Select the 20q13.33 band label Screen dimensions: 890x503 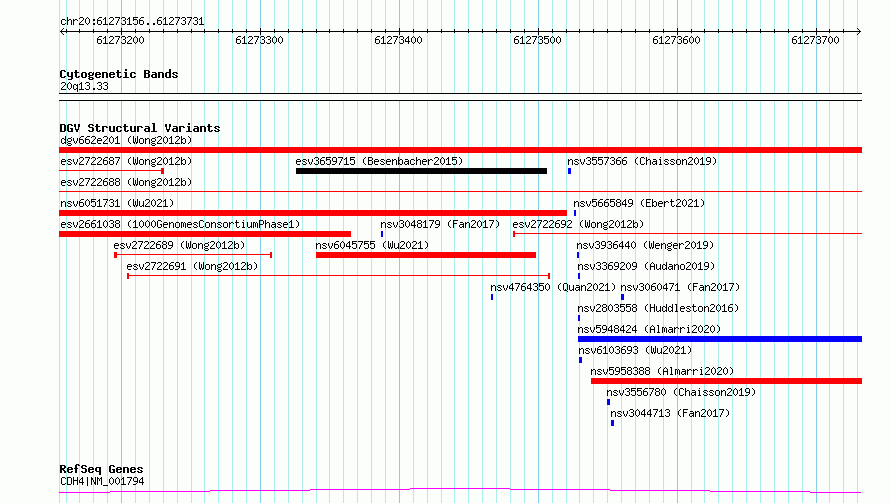pos(84,86)
